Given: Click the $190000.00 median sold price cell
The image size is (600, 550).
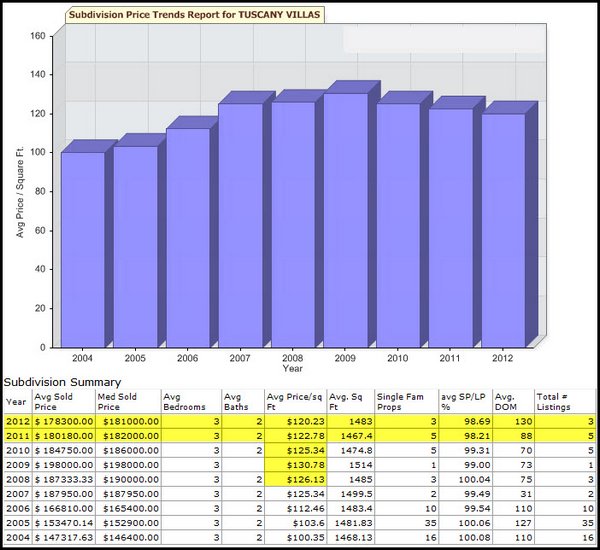Looking at the screenshot, I should pos(128,480).
